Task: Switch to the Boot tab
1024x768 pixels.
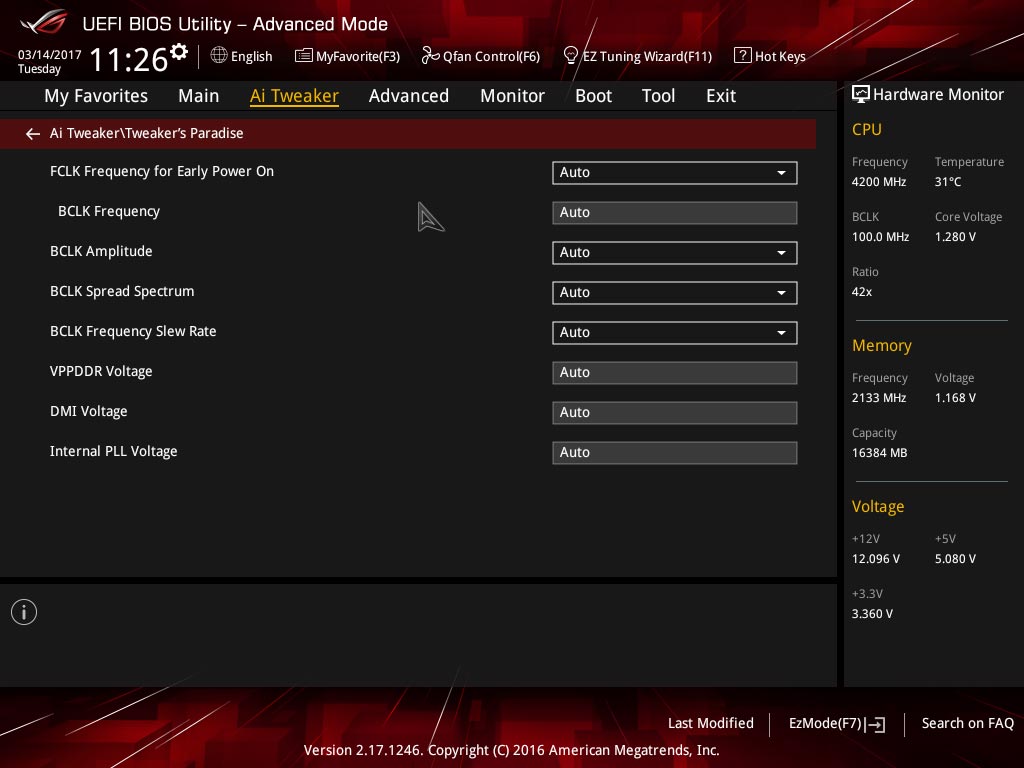Action: (x=593, y=96)
